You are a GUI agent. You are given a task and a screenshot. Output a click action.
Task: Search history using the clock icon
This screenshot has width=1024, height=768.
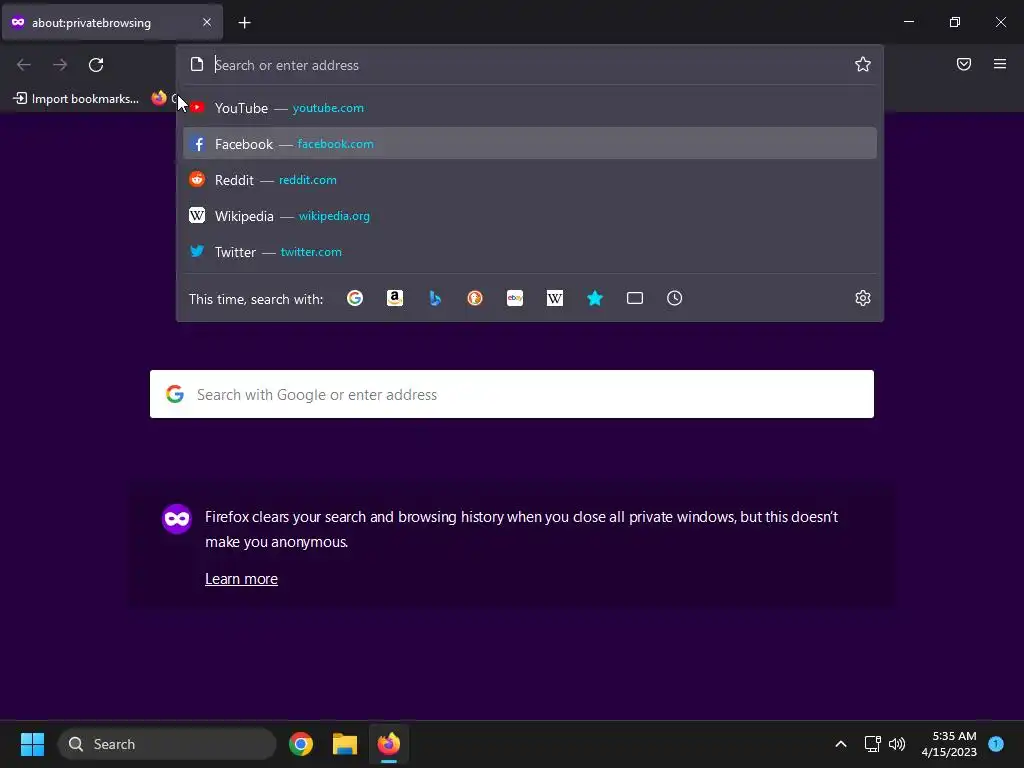(x=675, y=298)
